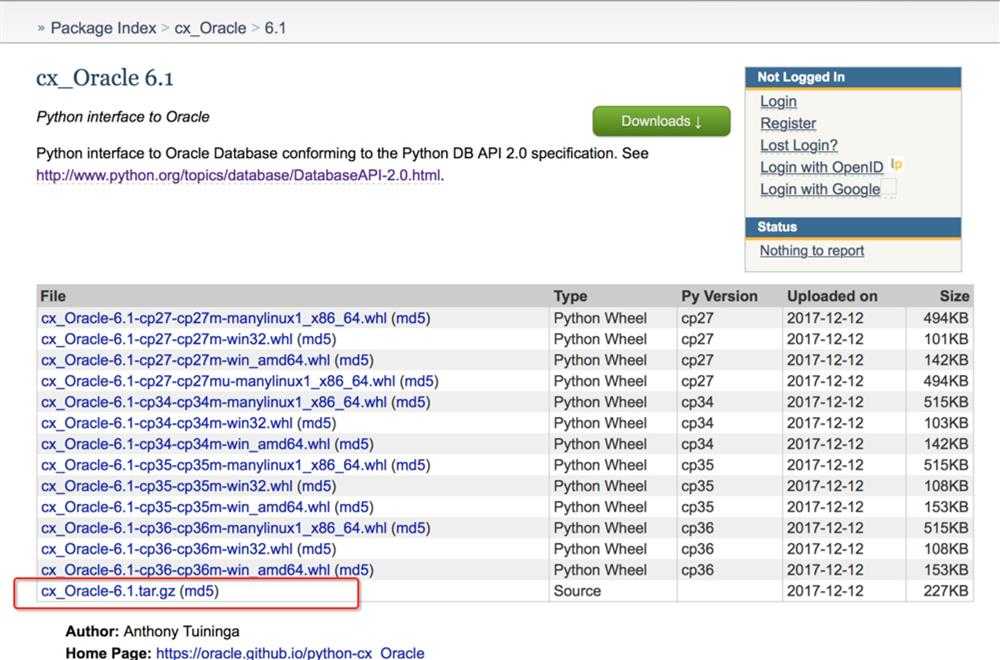Open Package Index breadcrumb link
Viewport: 1000px width, 660px height.
(103, 28)
